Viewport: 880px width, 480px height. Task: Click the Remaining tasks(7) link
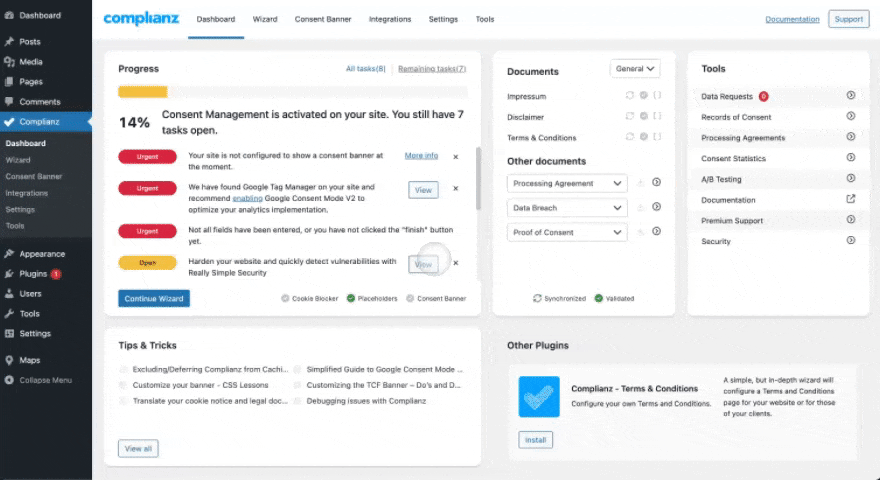point(432,69)
